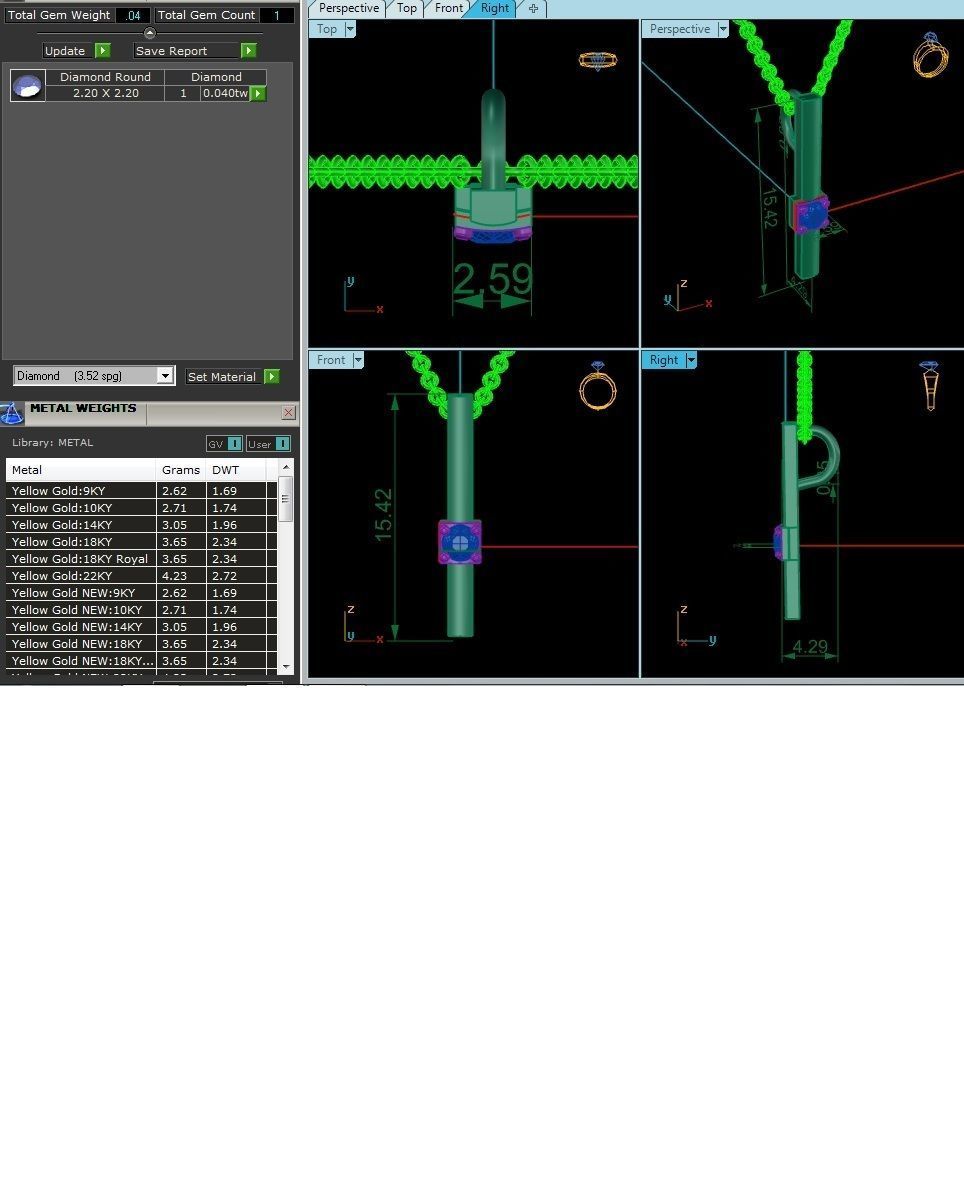Click the Save Report green arrow
Viewport: 964px width, 1204px height.
point(249,50)
